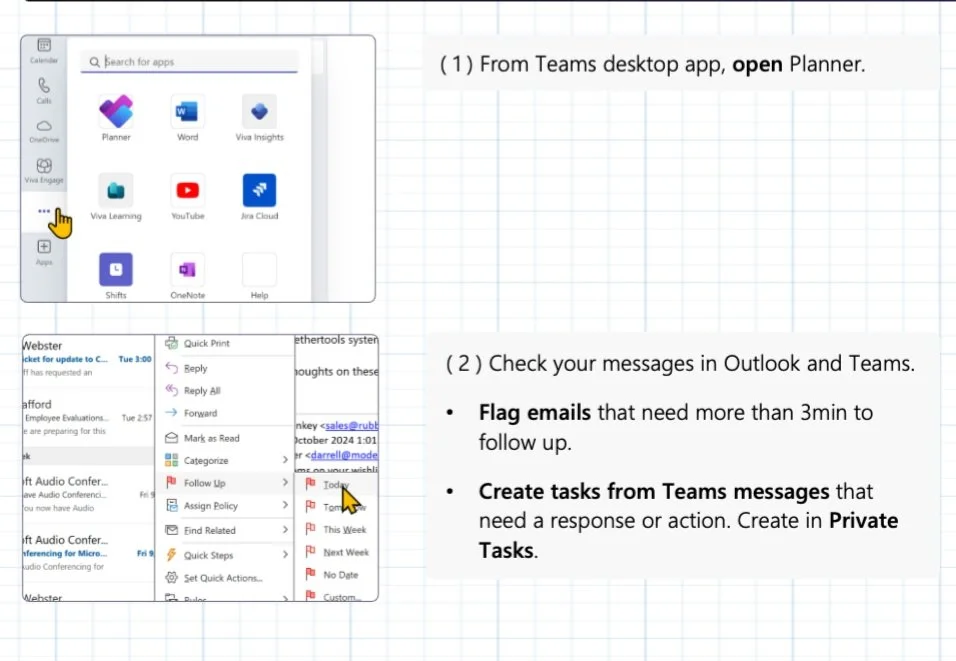Open the Viva Learning app

point(116,190)
